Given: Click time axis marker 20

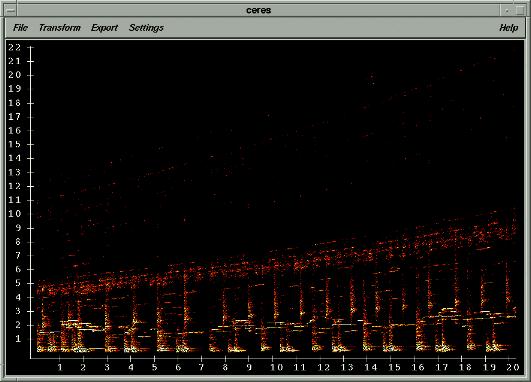Looking at the screenshot, I should [x=512, y=367].
